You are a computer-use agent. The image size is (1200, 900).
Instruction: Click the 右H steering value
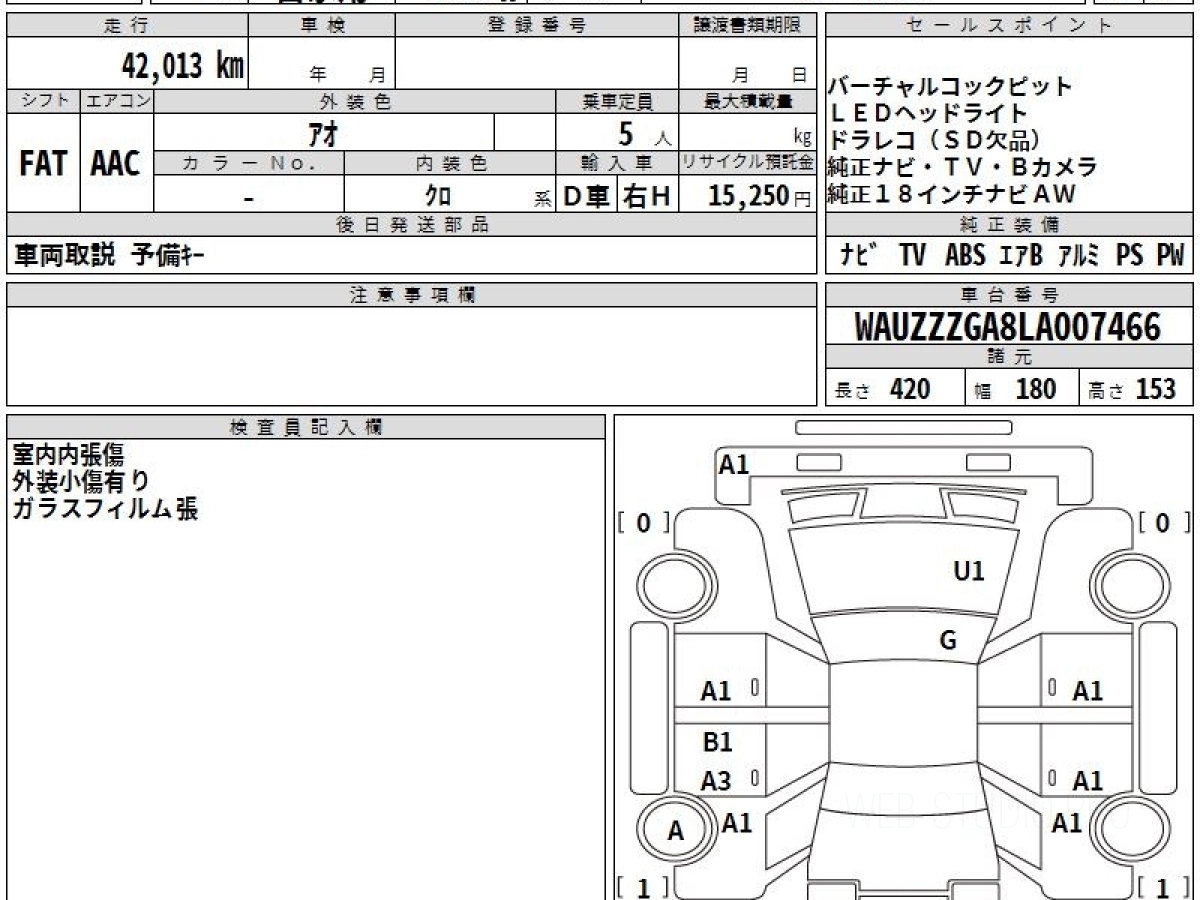click(x=647, y=196)
